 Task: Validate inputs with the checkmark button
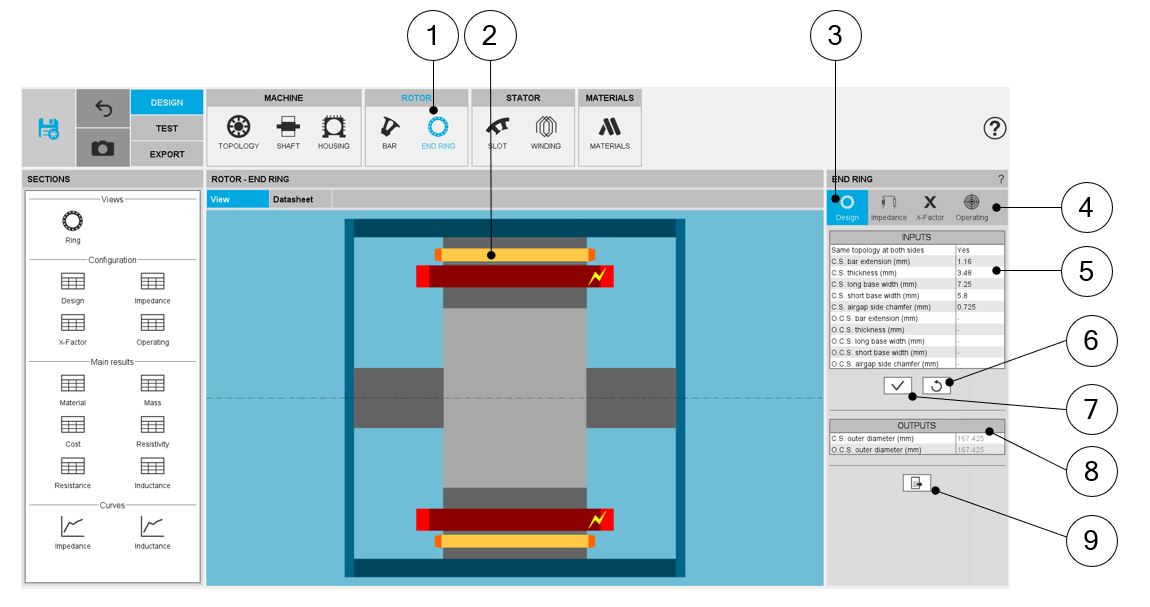click(897, 385)
